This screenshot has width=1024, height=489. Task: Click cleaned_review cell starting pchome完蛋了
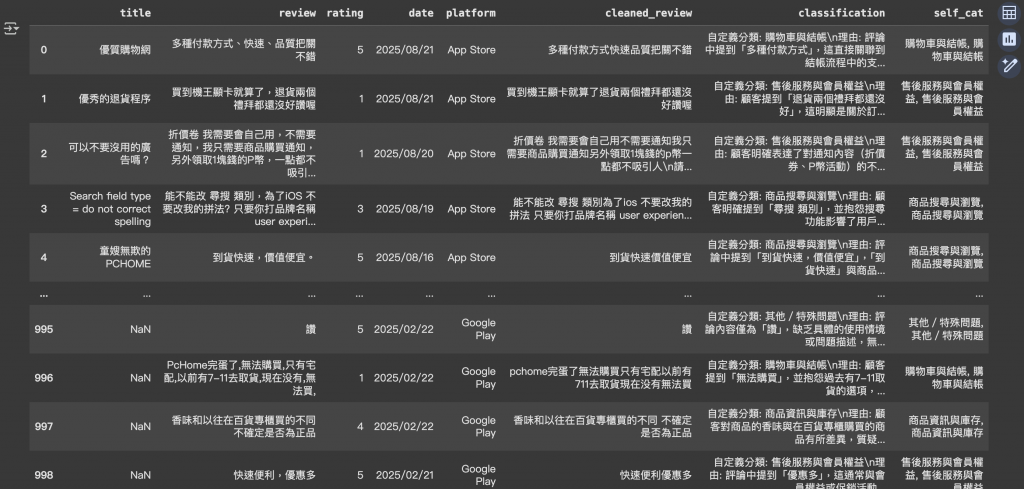[601, 377]
